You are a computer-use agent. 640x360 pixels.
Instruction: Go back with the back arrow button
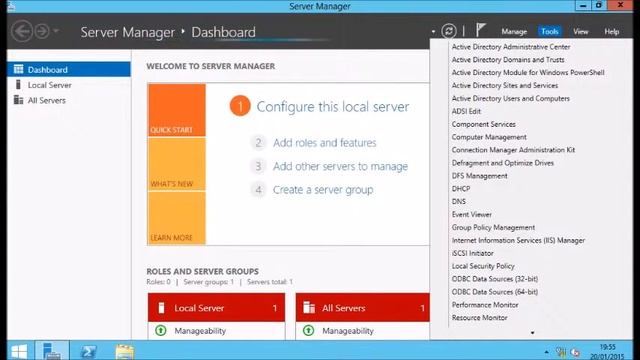(22, 31)
